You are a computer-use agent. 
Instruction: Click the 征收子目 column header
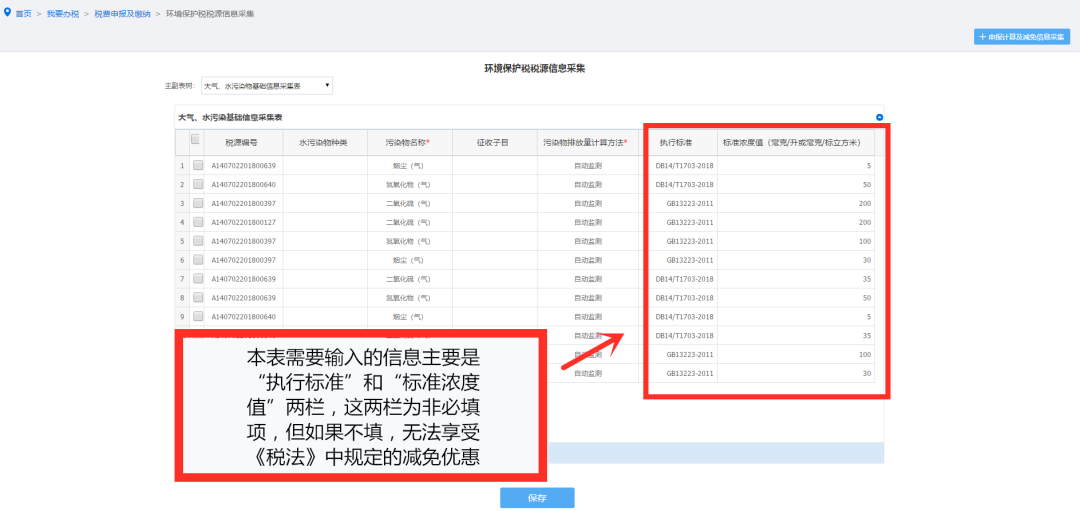pyautogui.click(x=493, y=143)
